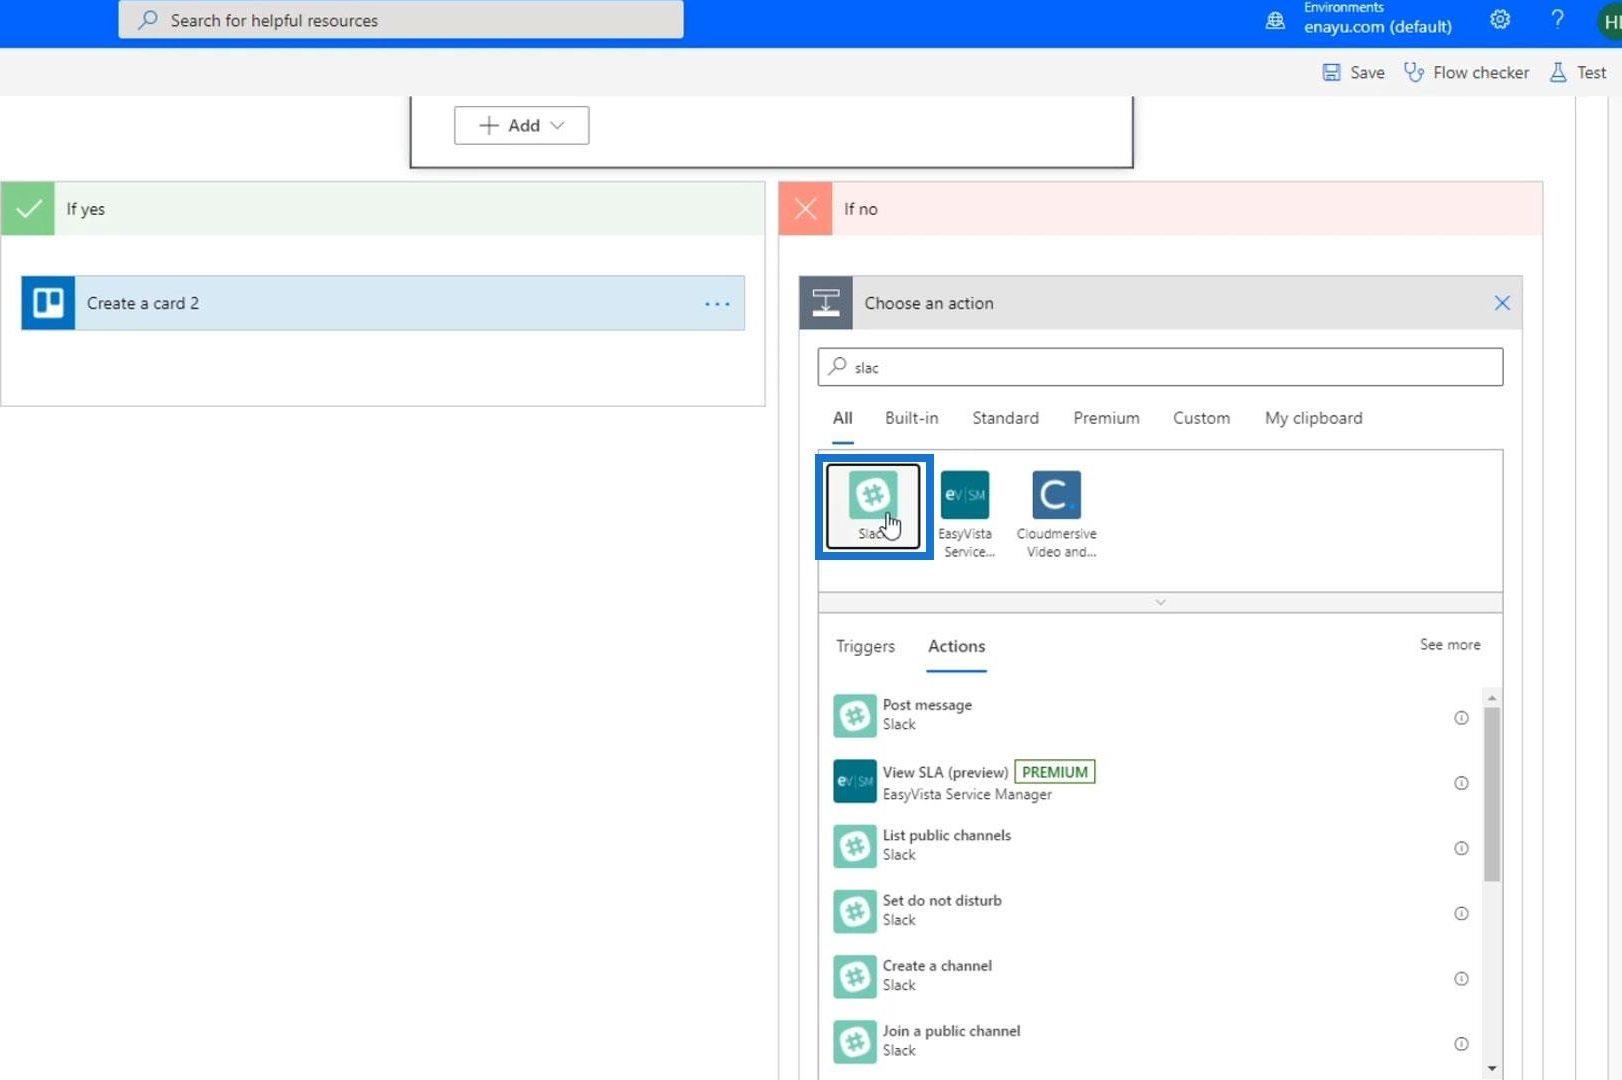The image size is (1622, 1080).
Task: Open the Actions tab
Action: pyautogui.click(x=956, y=646)
